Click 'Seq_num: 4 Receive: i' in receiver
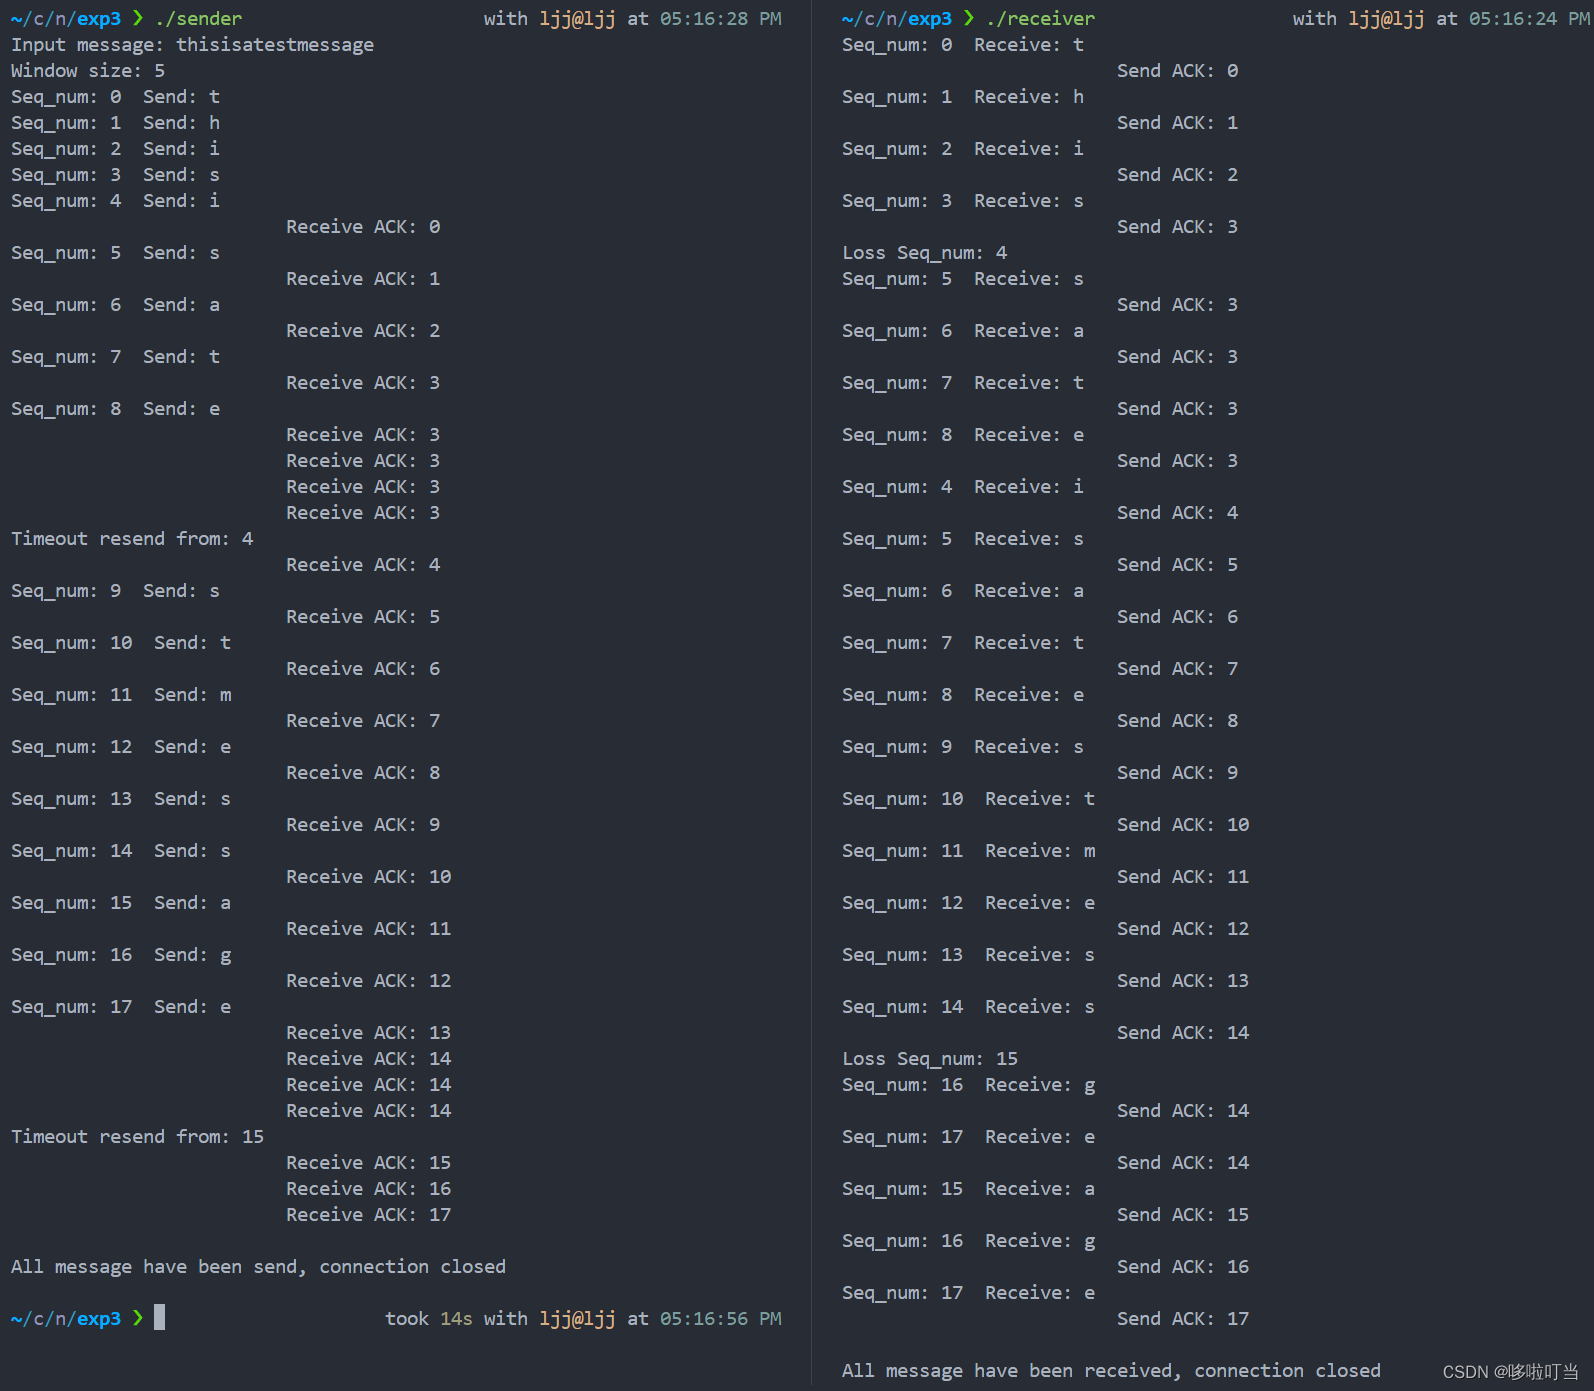 point(963,487)
